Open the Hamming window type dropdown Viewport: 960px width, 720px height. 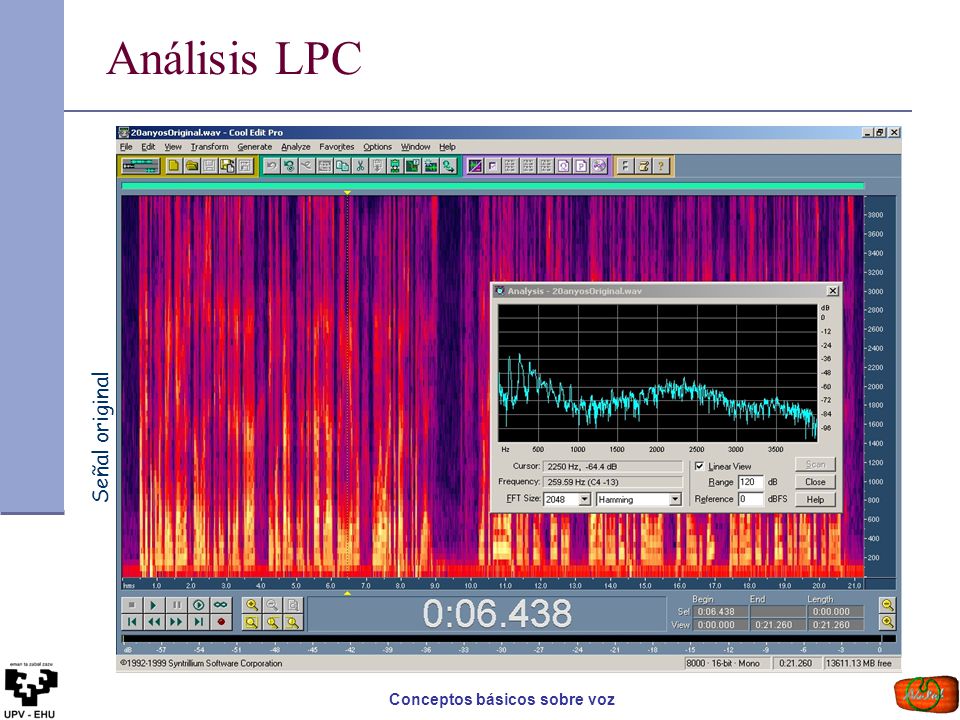pos(675,500)
